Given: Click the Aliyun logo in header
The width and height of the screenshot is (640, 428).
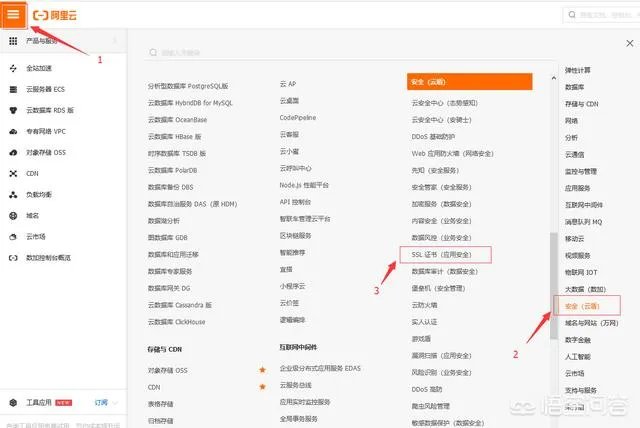Looking at the screenshot, I should pos(55,16).
